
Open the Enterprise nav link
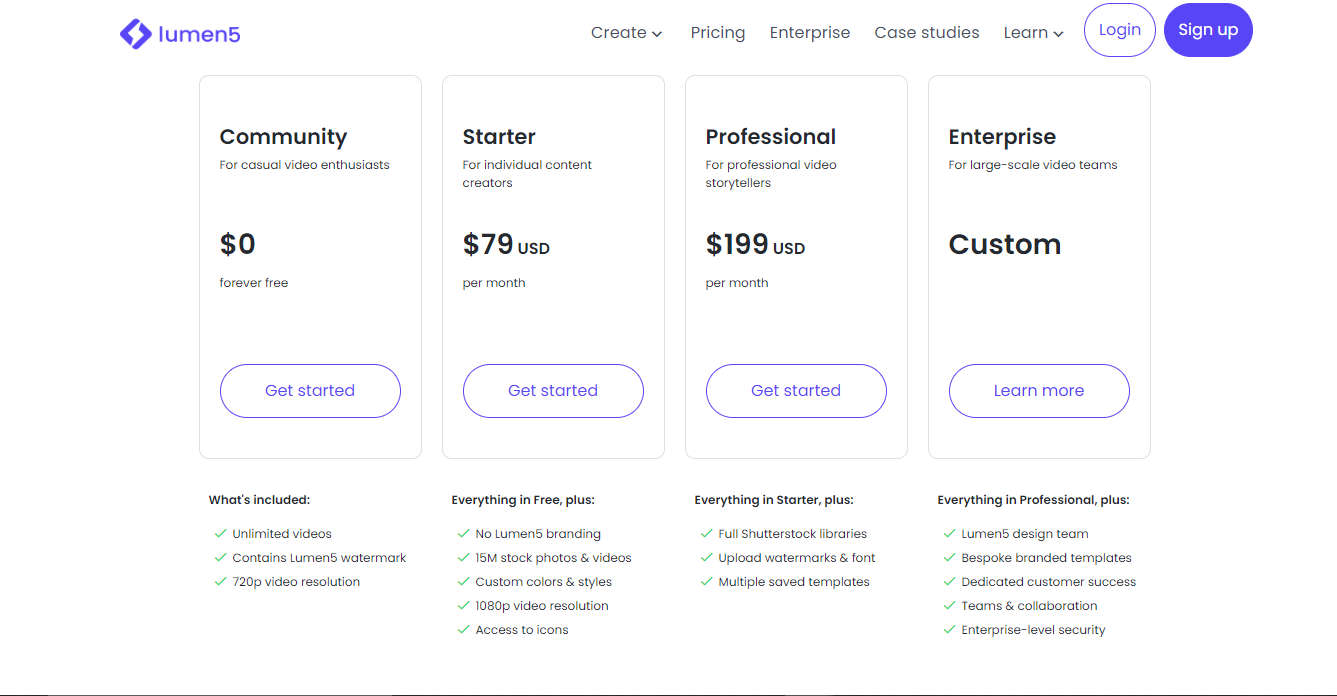click(810, 33)
